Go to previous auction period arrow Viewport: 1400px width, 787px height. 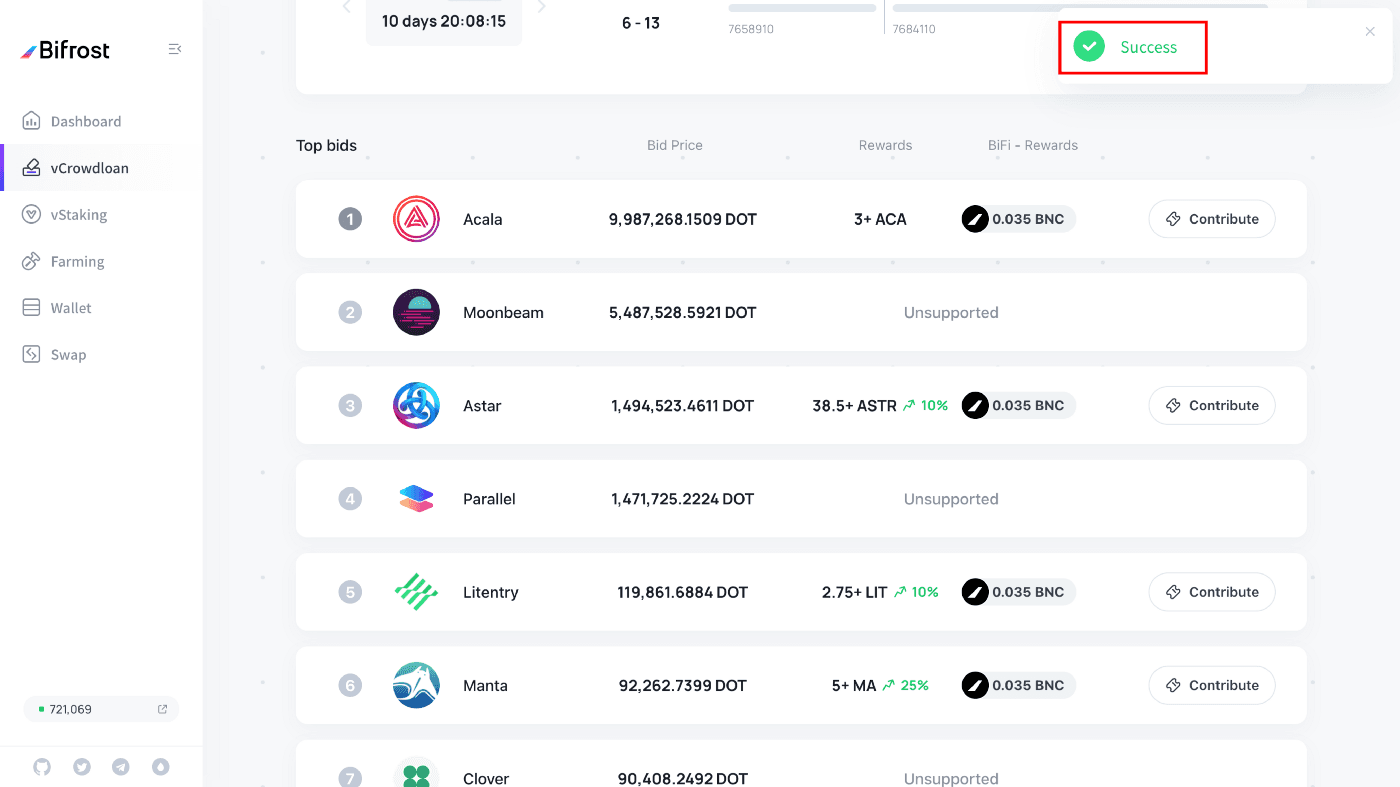click(x=347, y=8)
